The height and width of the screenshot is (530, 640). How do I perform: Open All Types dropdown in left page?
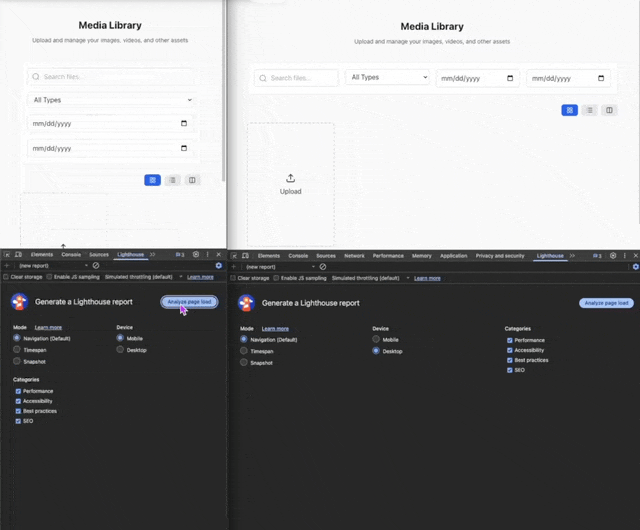(x=111, y=100)
